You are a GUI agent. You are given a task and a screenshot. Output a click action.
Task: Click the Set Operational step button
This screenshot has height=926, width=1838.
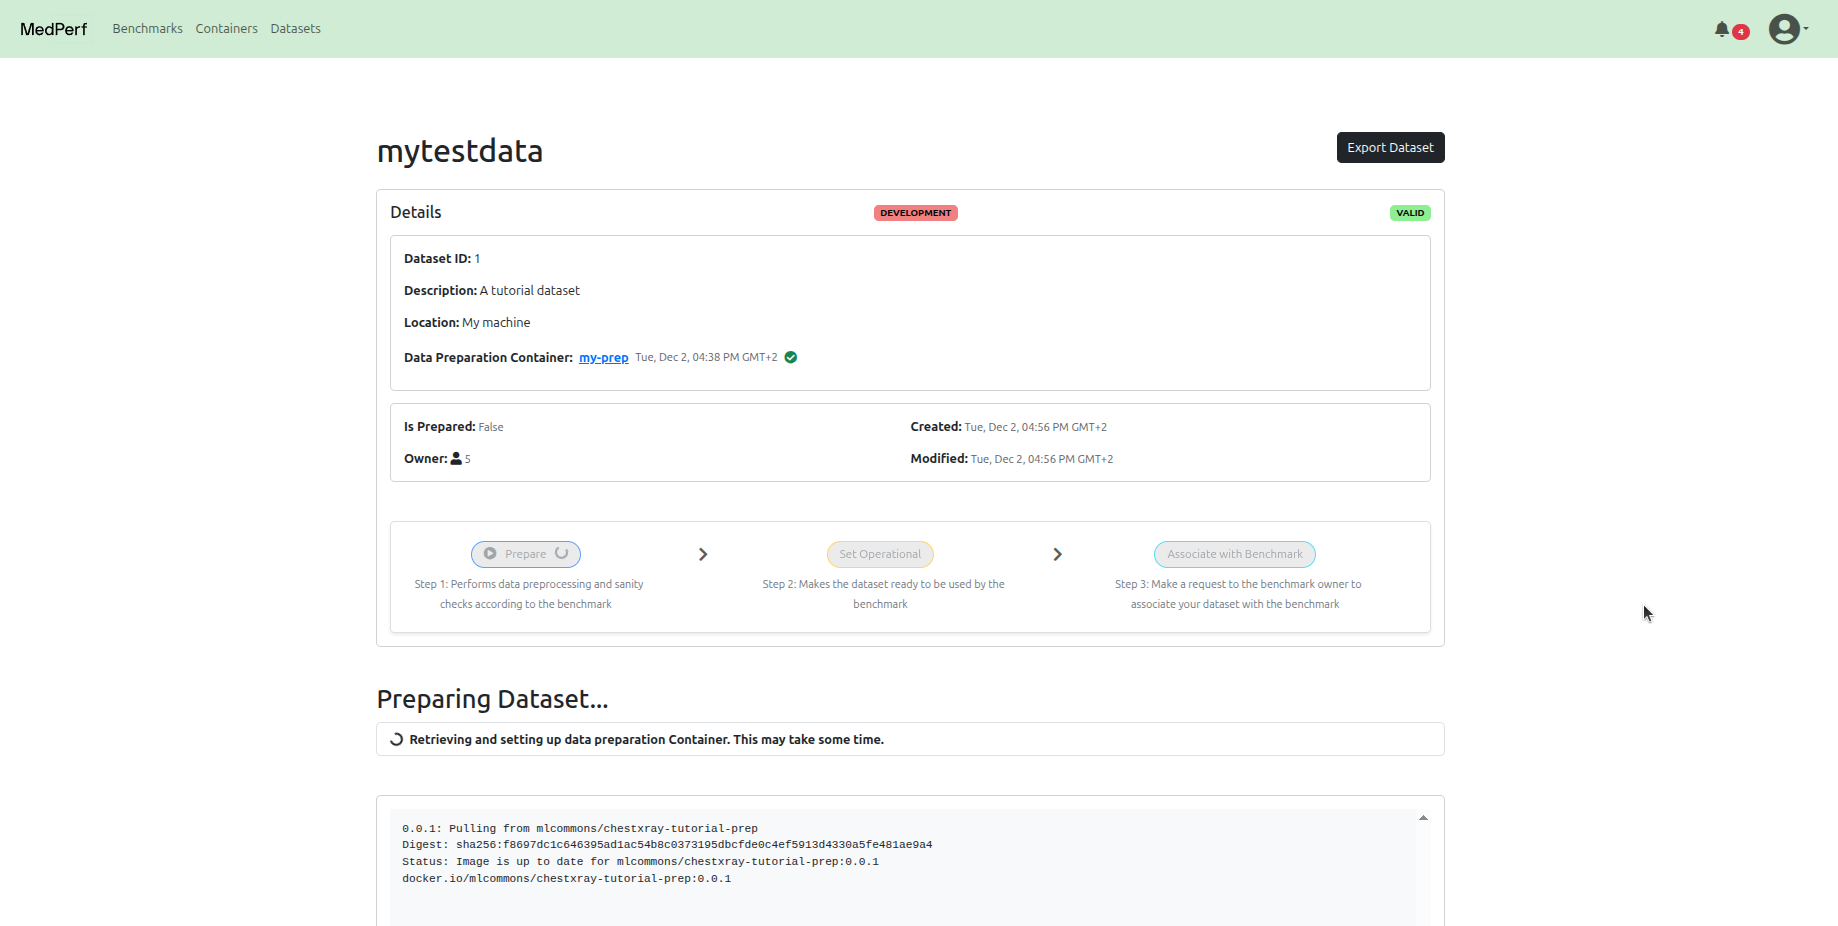coord(879,554)
